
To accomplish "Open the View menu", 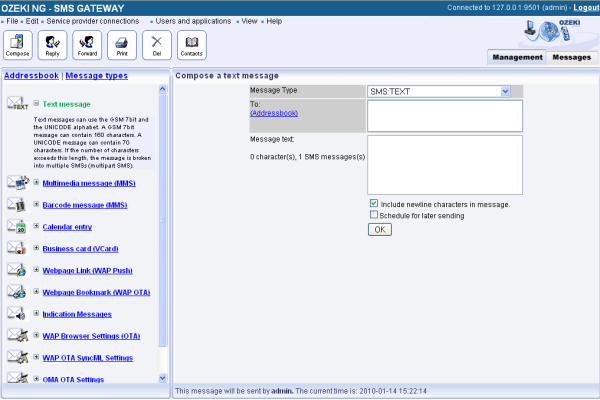I will click(249, 21).
